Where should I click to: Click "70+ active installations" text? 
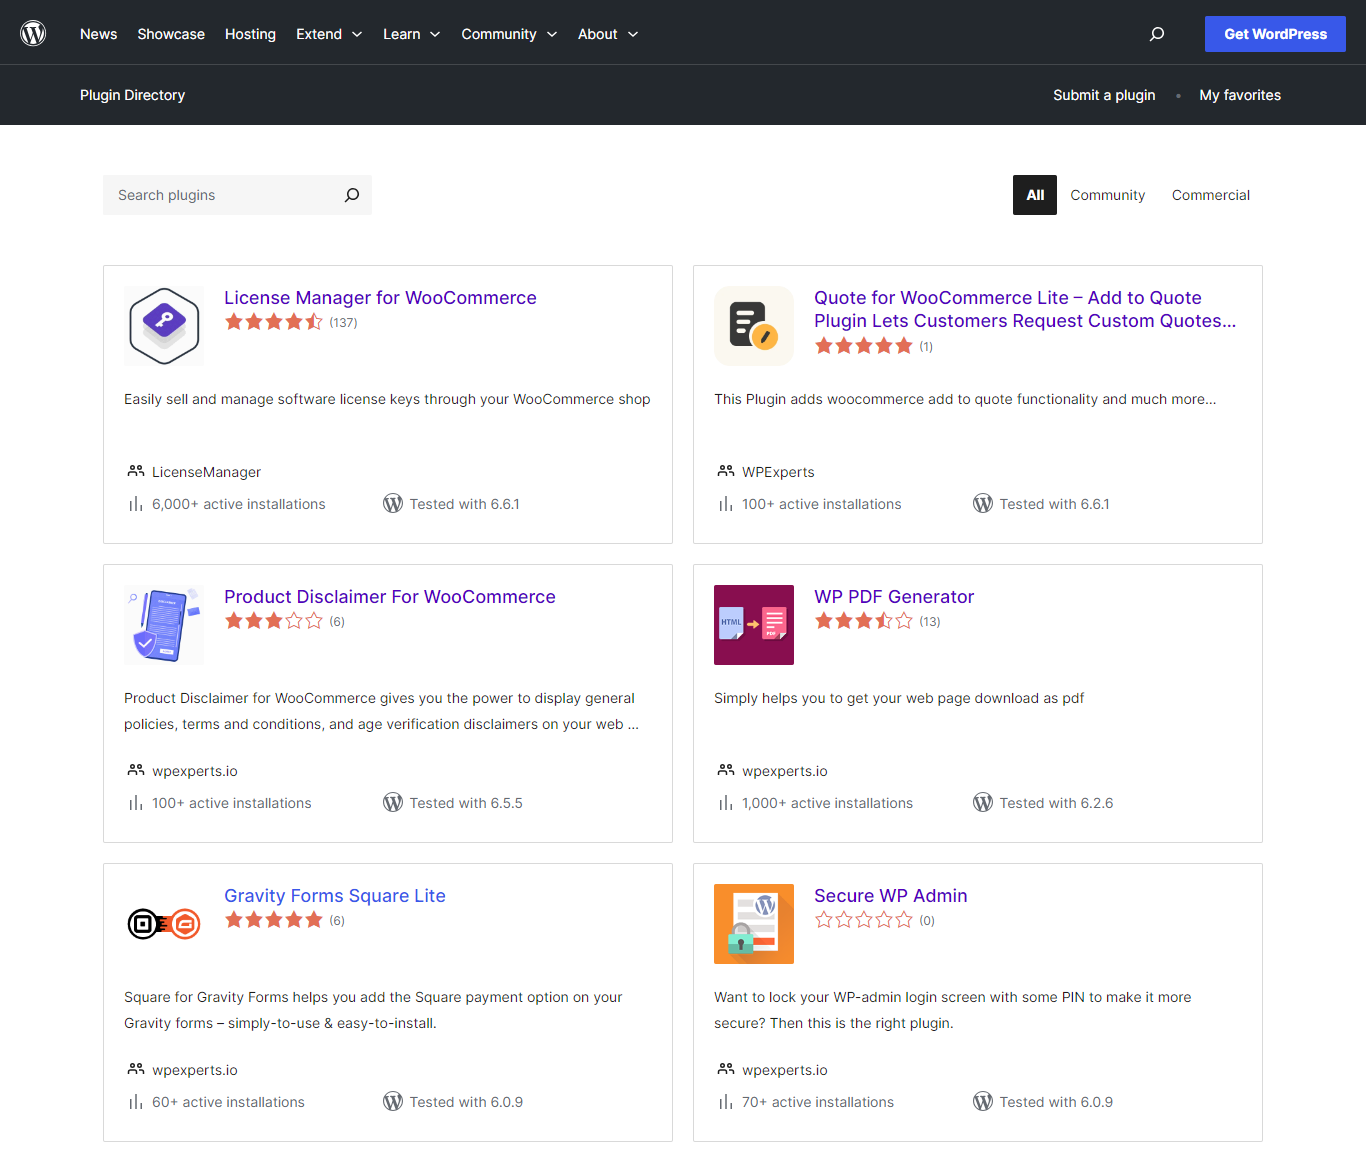coord(818,1102)
